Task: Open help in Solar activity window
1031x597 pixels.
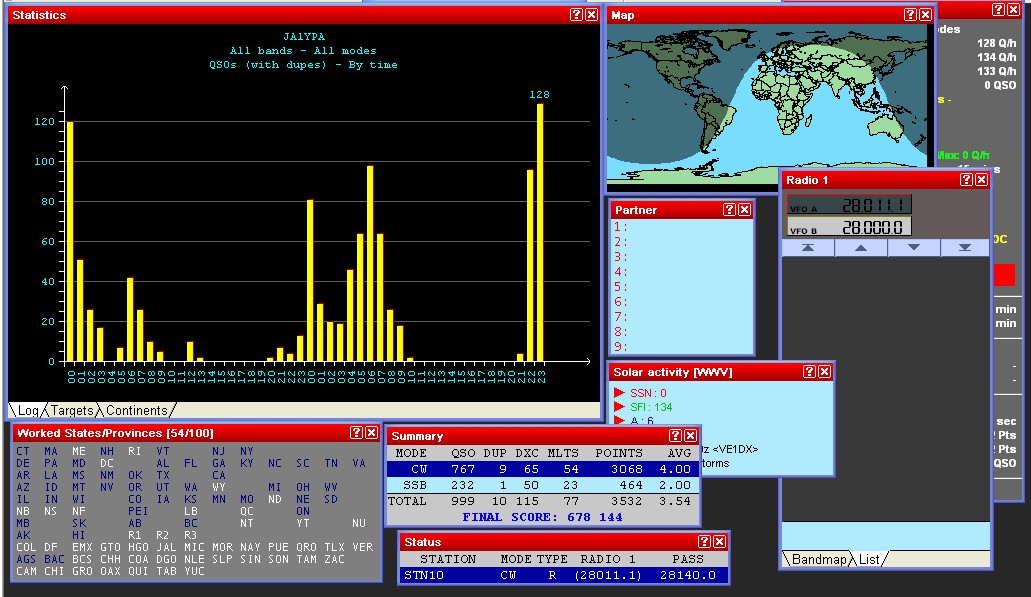Action: 809,371
